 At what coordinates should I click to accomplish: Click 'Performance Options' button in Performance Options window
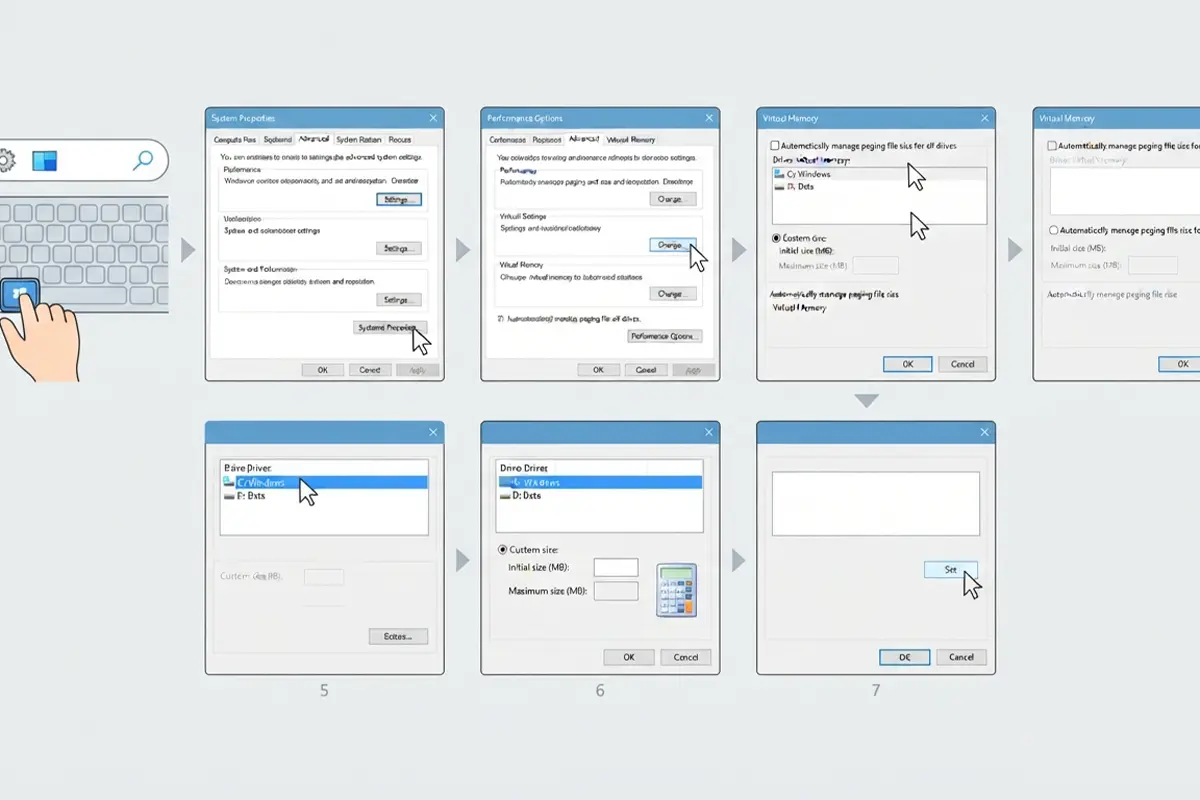coord(665,336)
